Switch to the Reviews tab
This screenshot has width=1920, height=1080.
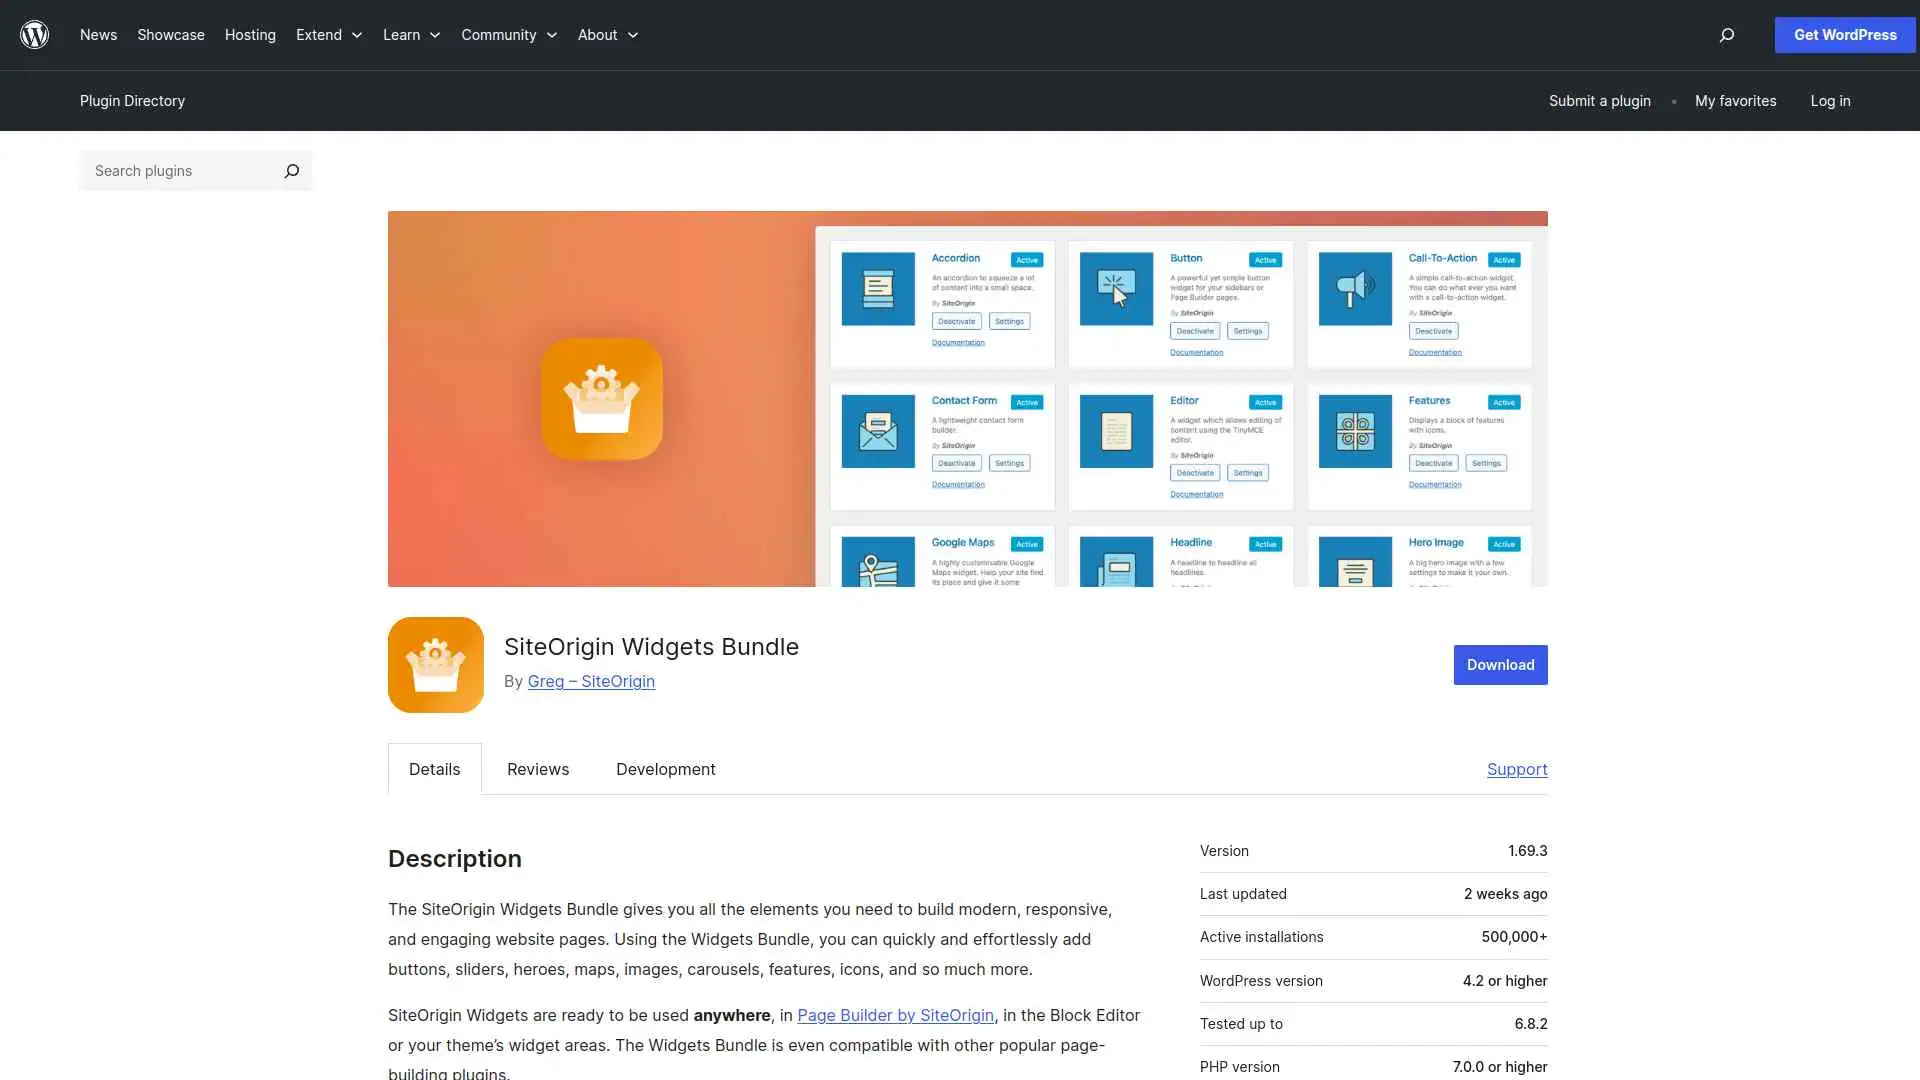click(x=537, y=769)
